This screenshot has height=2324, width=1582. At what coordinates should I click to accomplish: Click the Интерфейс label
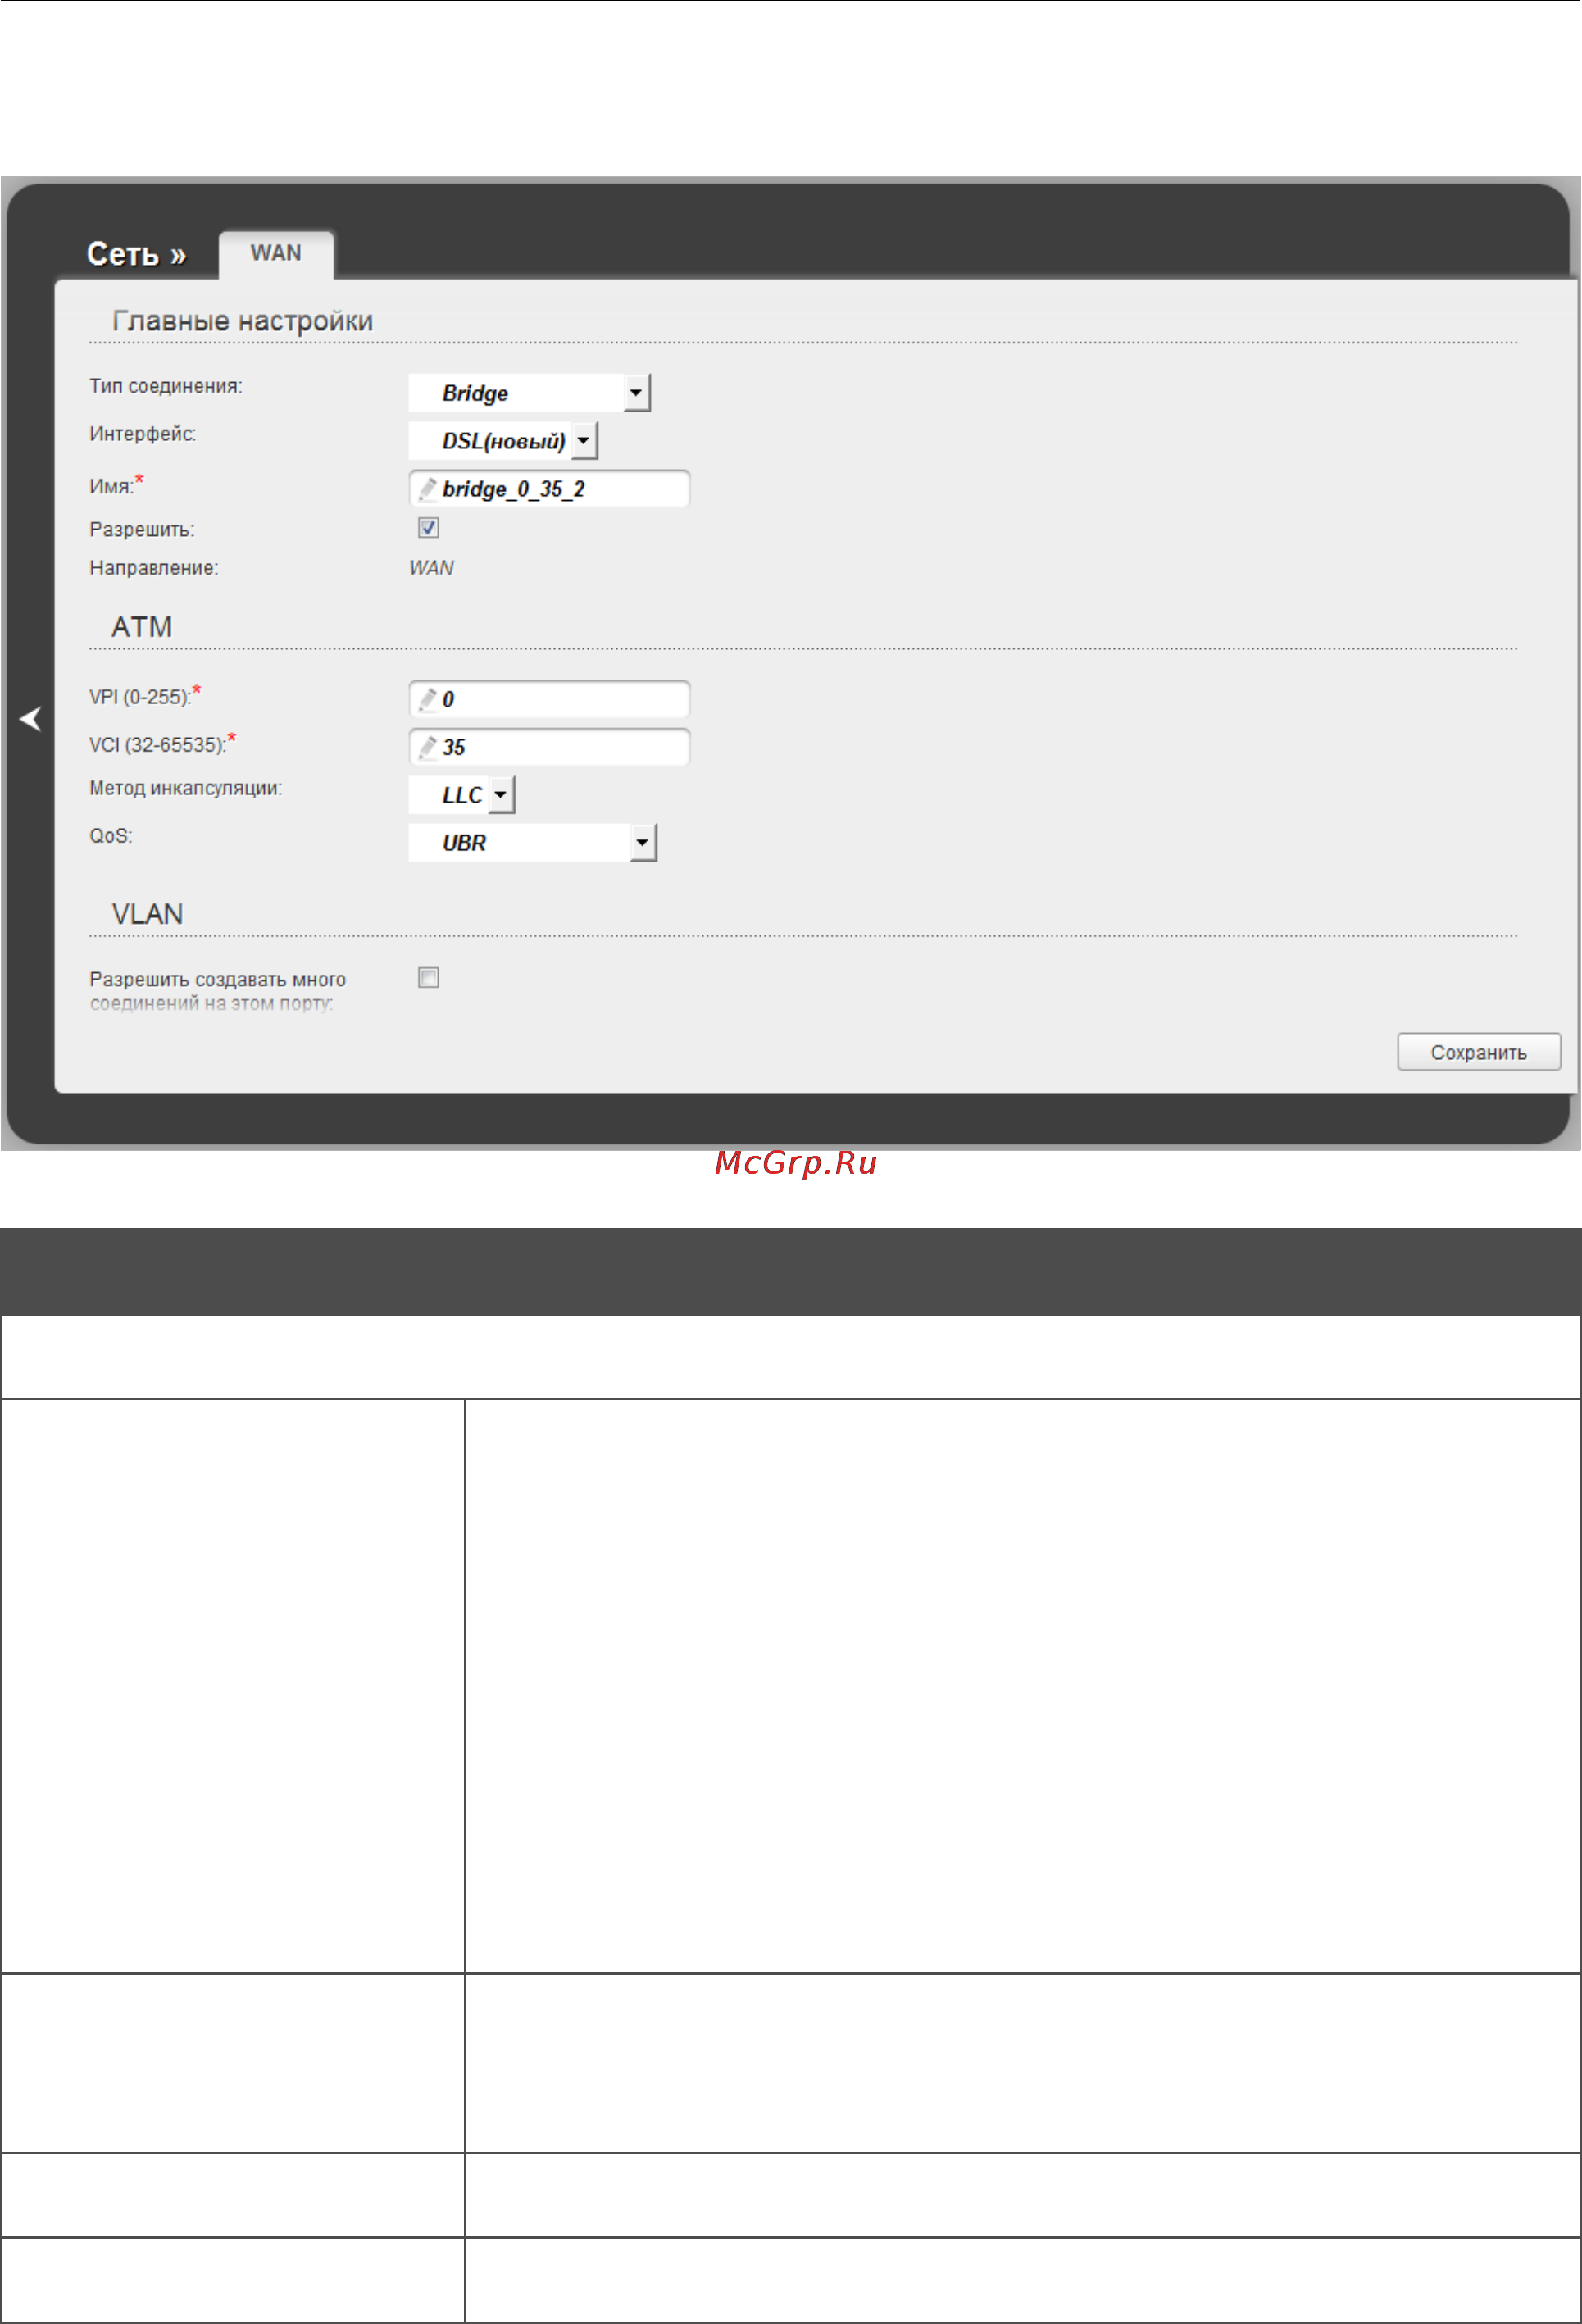(x=143, y=434)
